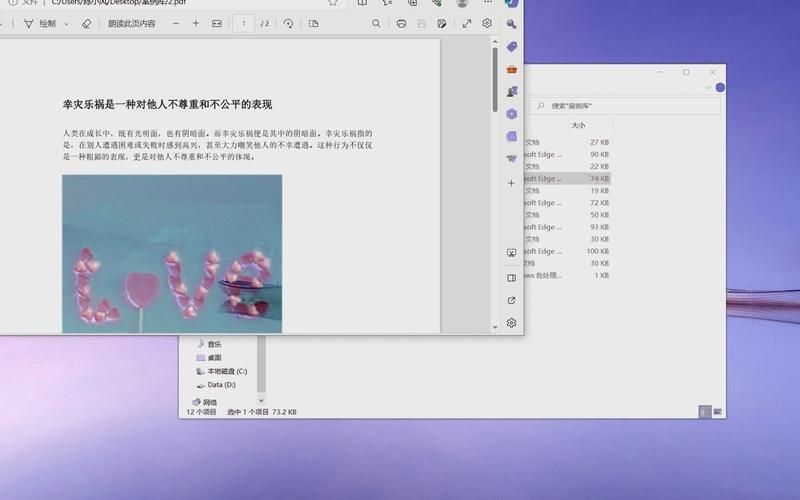
Task: Open the games figures icon in Edge sidebar
Action: tap(512, 91)
